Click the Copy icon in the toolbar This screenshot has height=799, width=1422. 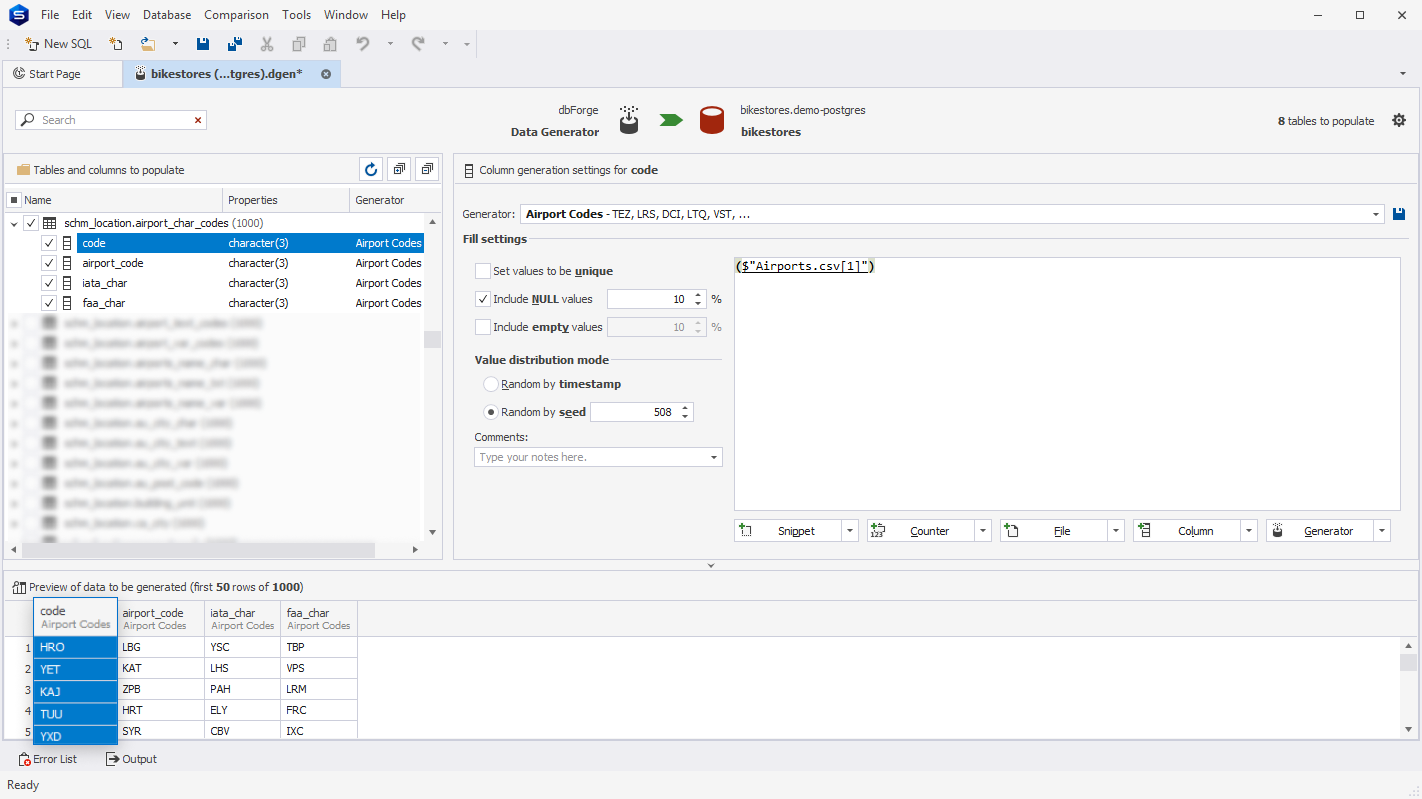point(298,44)
